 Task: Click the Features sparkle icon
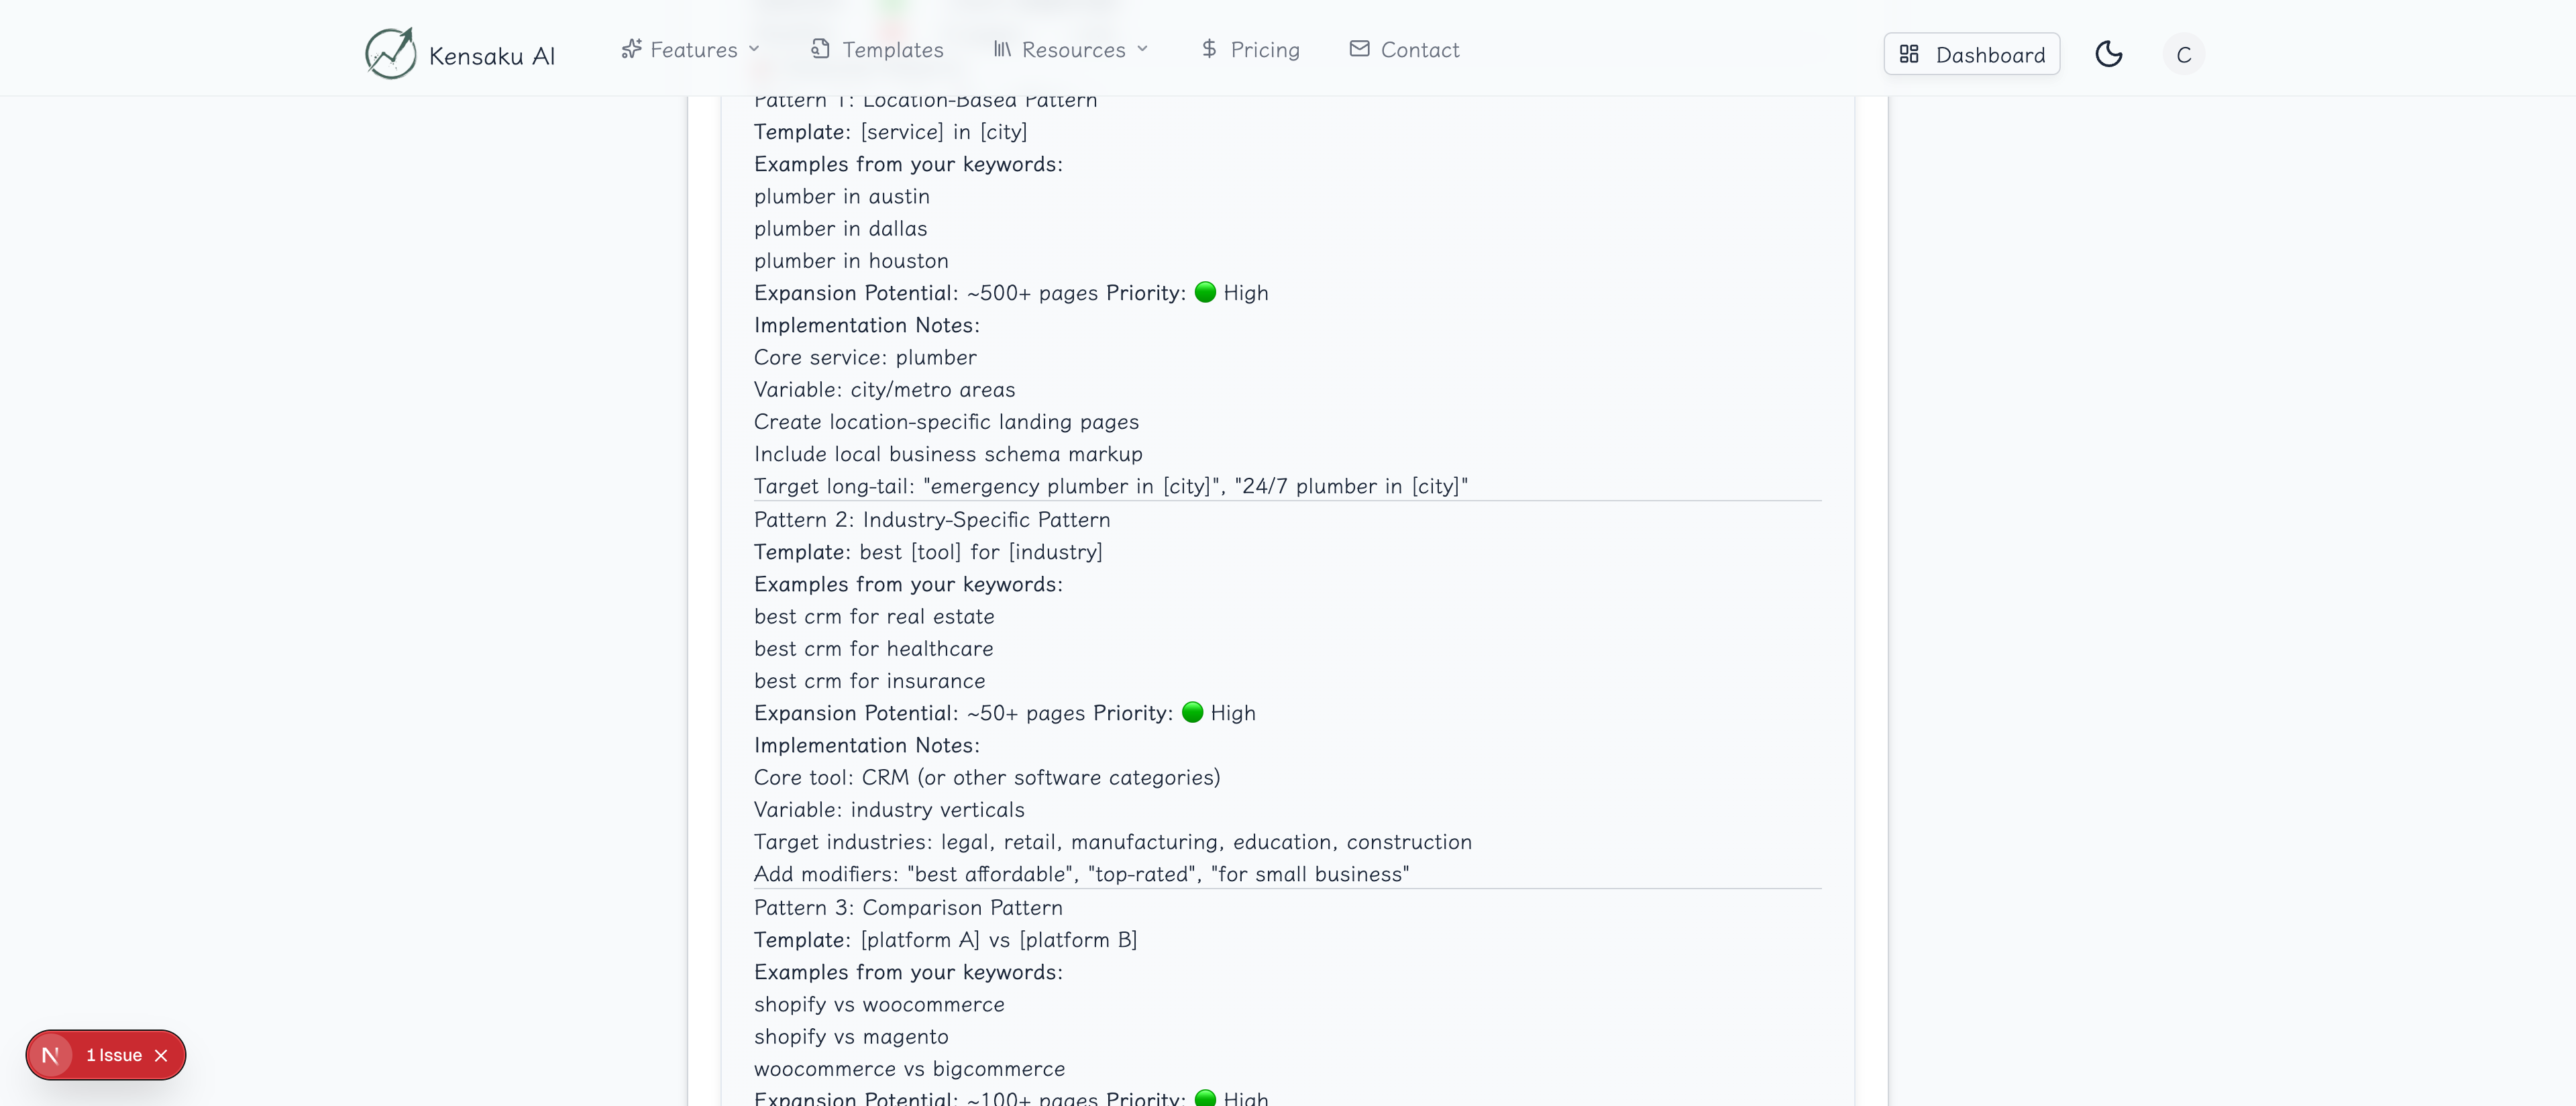click(631, 49)
